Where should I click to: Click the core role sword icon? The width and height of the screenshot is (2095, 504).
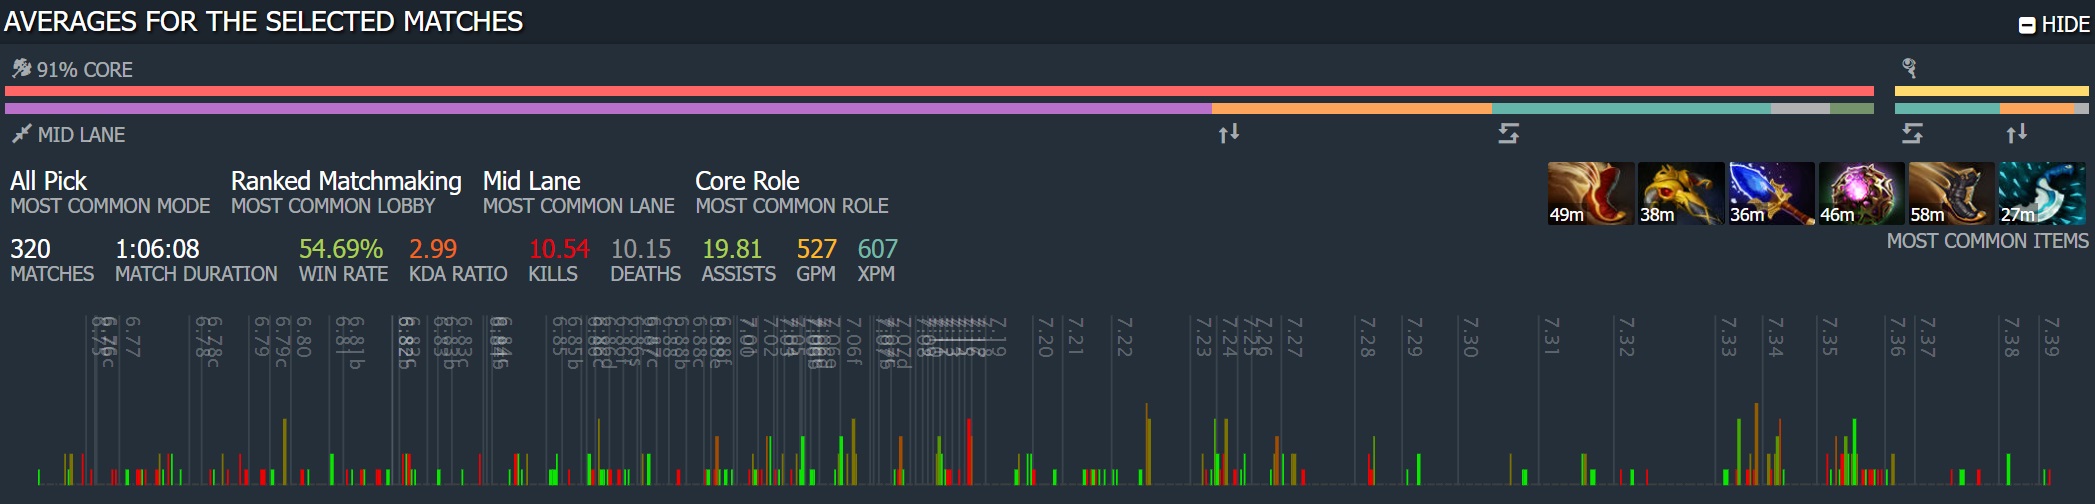[x=21, y=68]
